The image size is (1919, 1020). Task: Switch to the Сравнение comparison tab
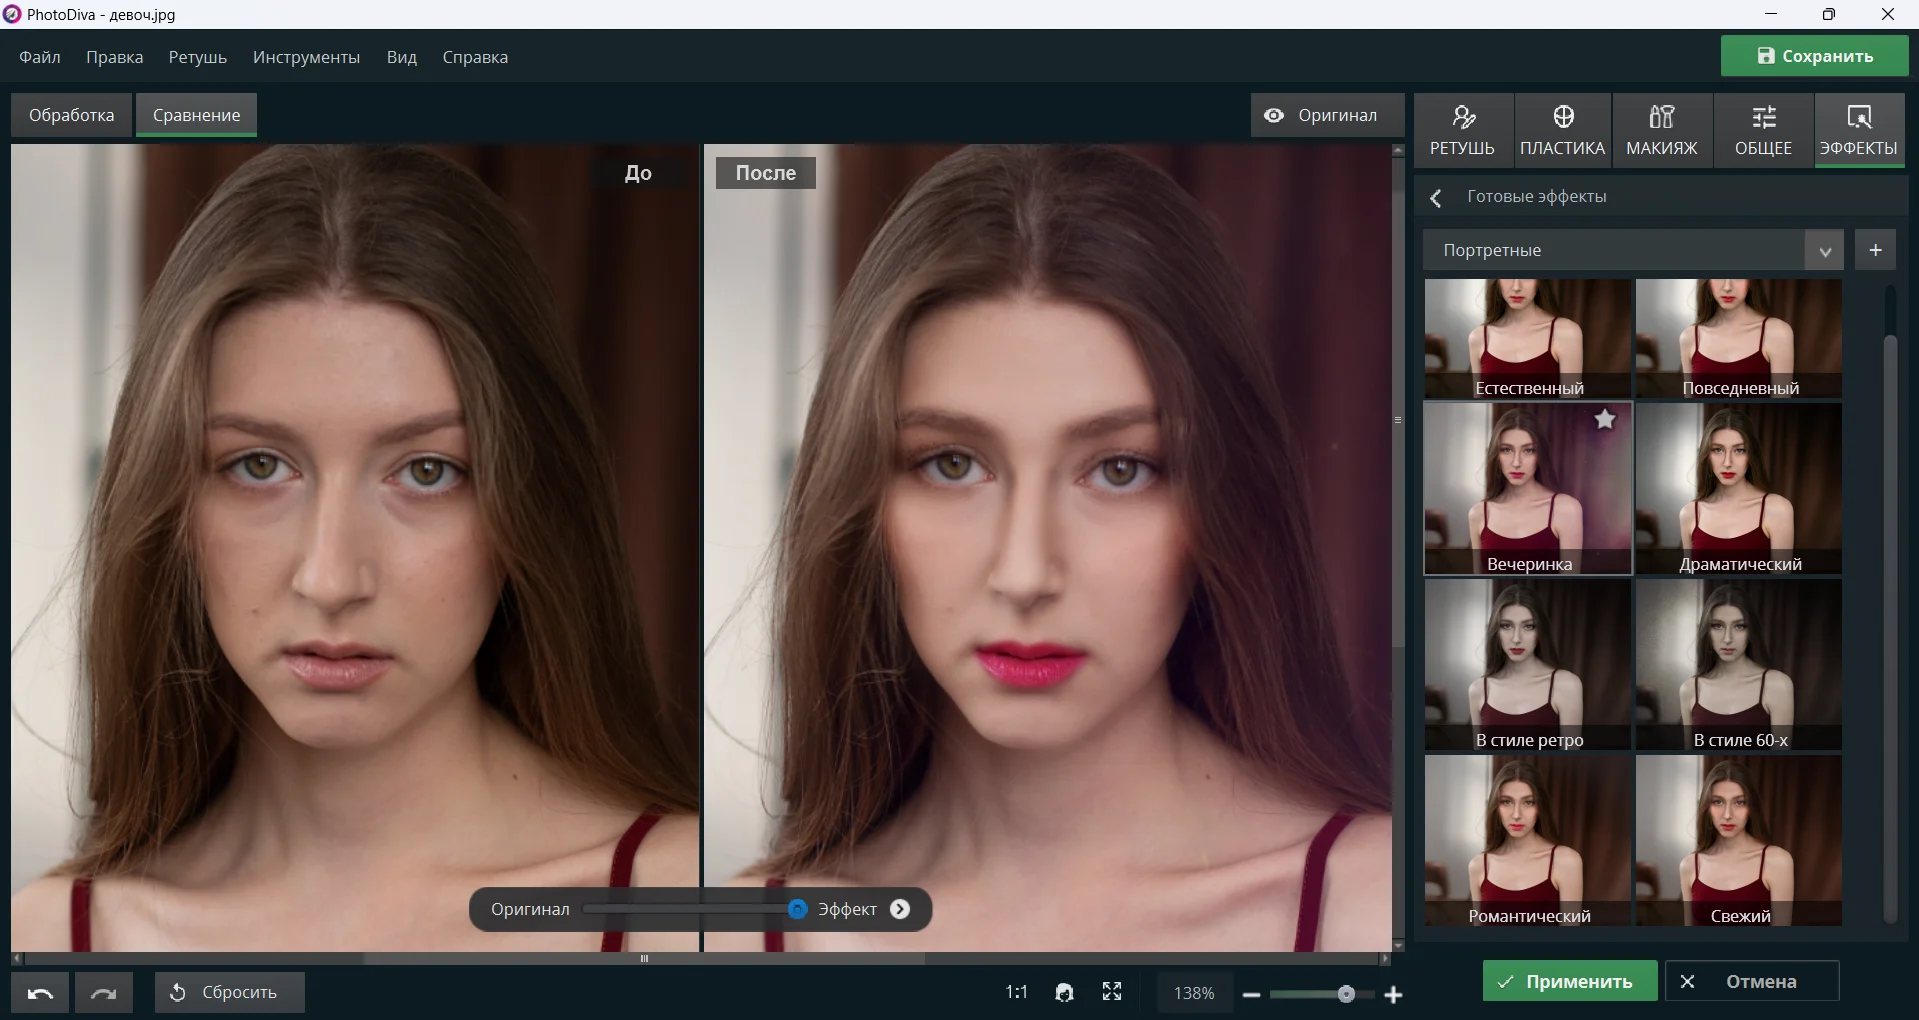tap(196, 115)
